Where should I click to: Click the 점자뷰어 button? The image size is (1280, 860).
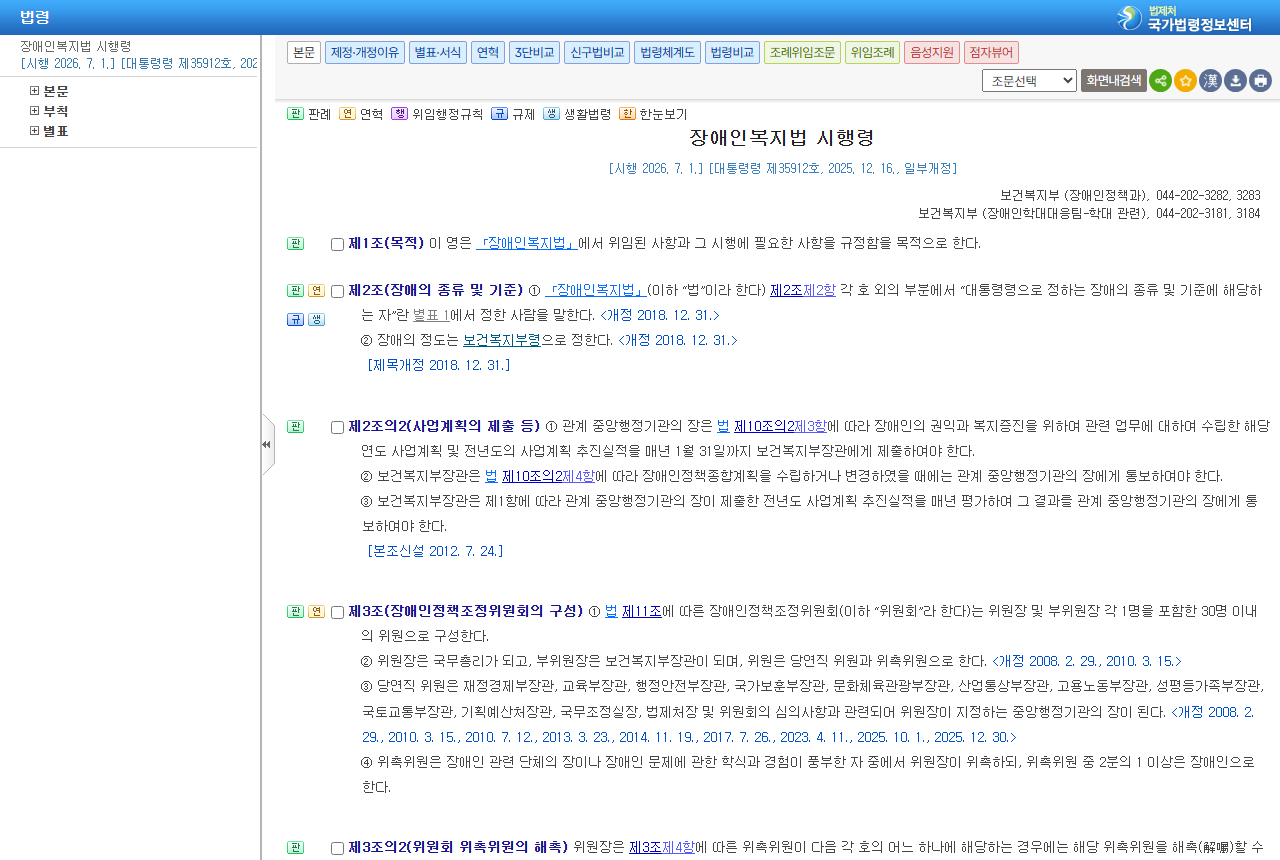pyautogui.click(x=991, y=53)
